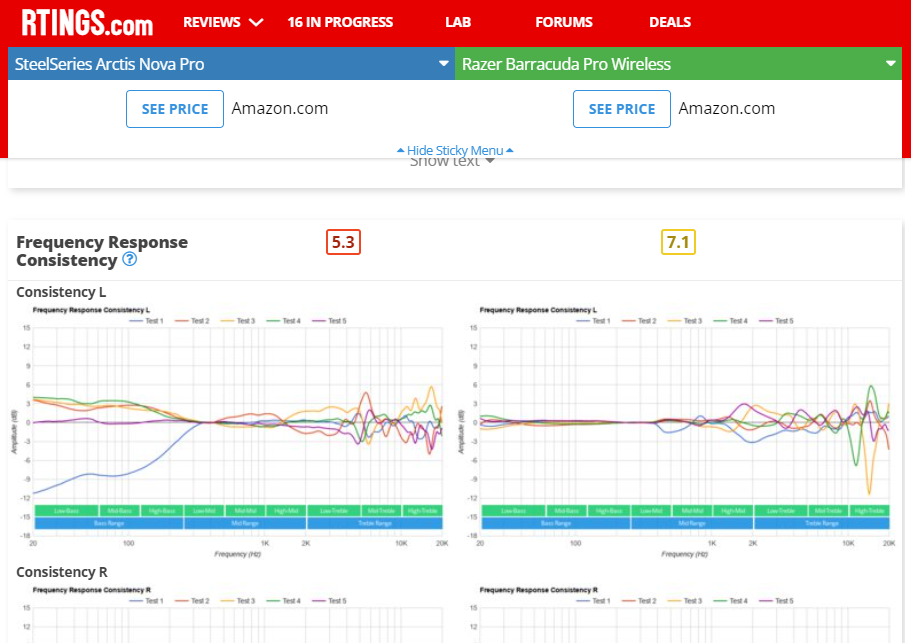Toggle Test 2 legend in right Consistency L chart

click(x=639, y=321)
